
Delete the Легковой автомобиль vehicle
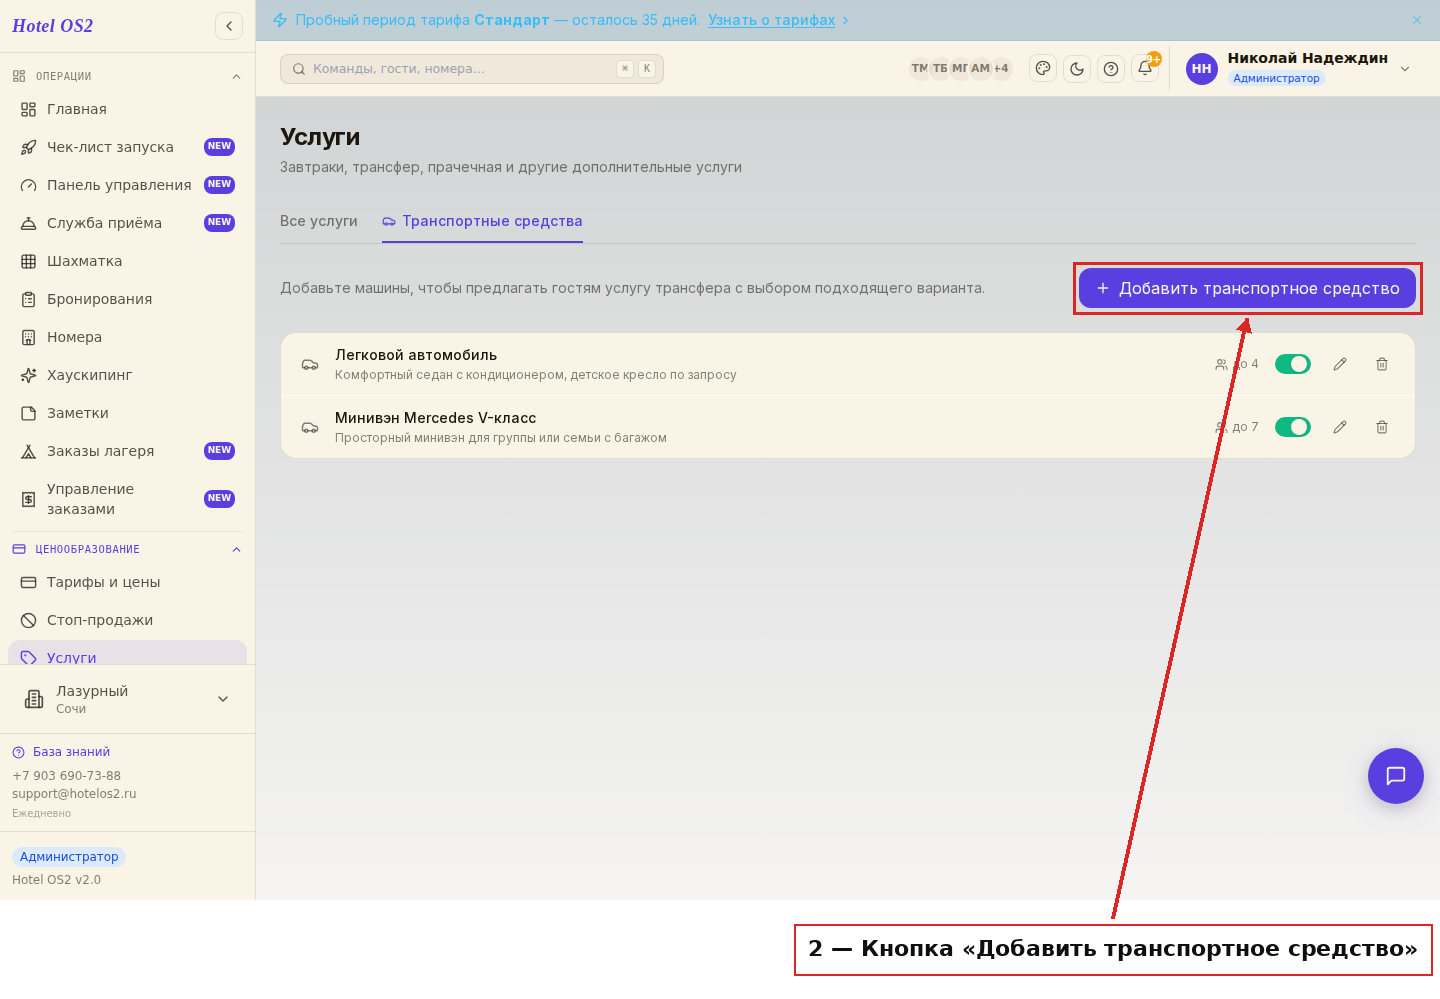[x=1382, y=364]
